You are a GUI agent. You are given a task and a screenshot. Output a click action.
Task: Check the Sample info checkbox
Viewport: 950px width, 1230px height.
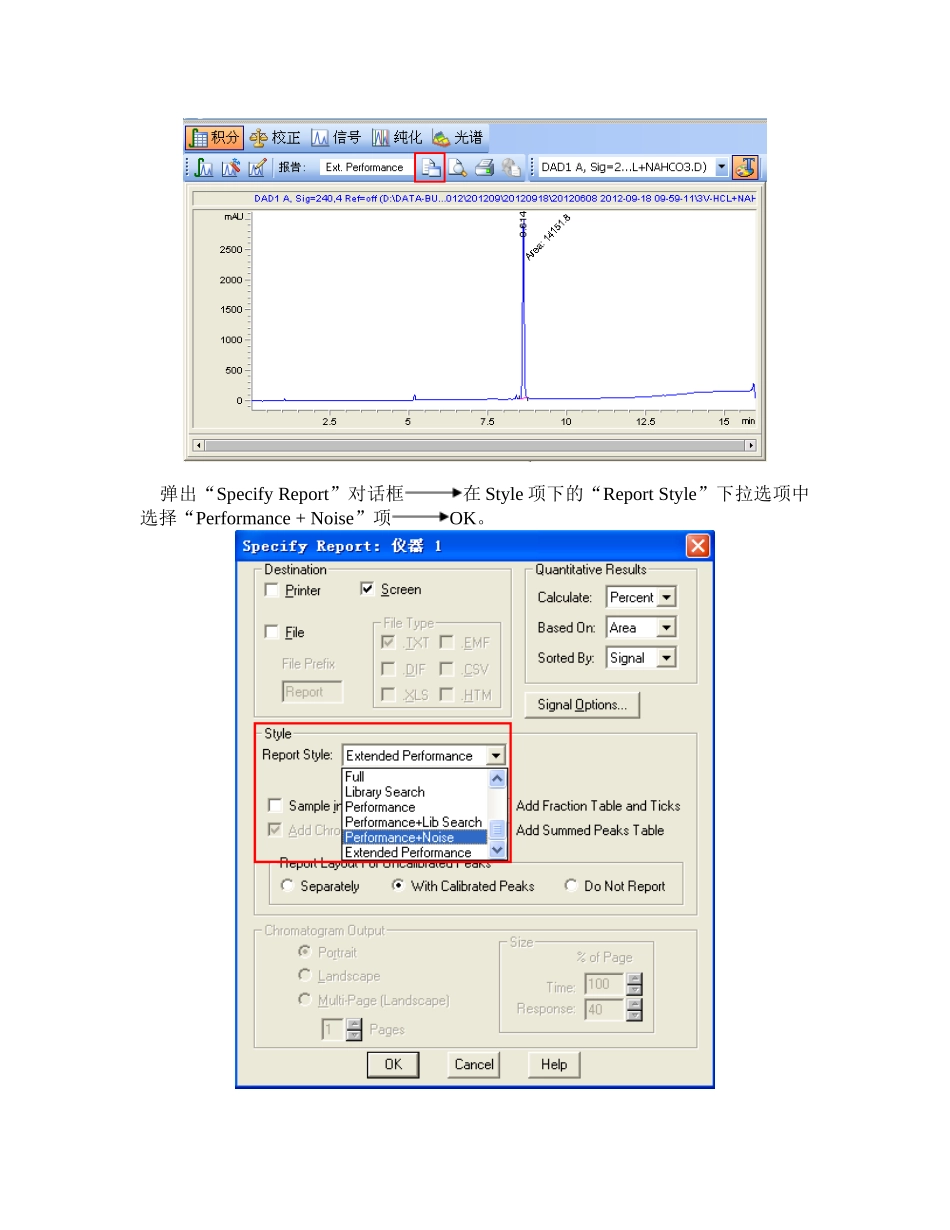pos(275,805)
